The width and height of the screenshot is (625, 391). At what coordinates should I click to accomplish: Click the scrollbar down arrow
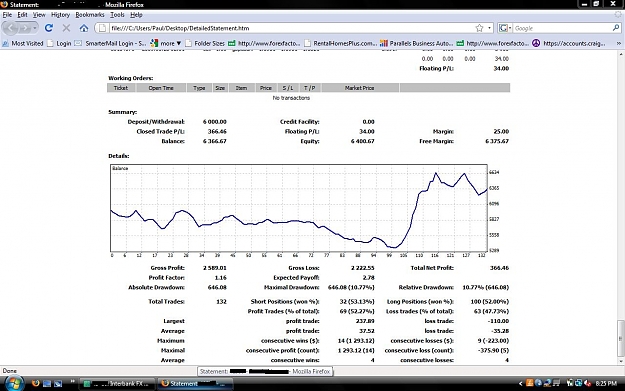620,361
